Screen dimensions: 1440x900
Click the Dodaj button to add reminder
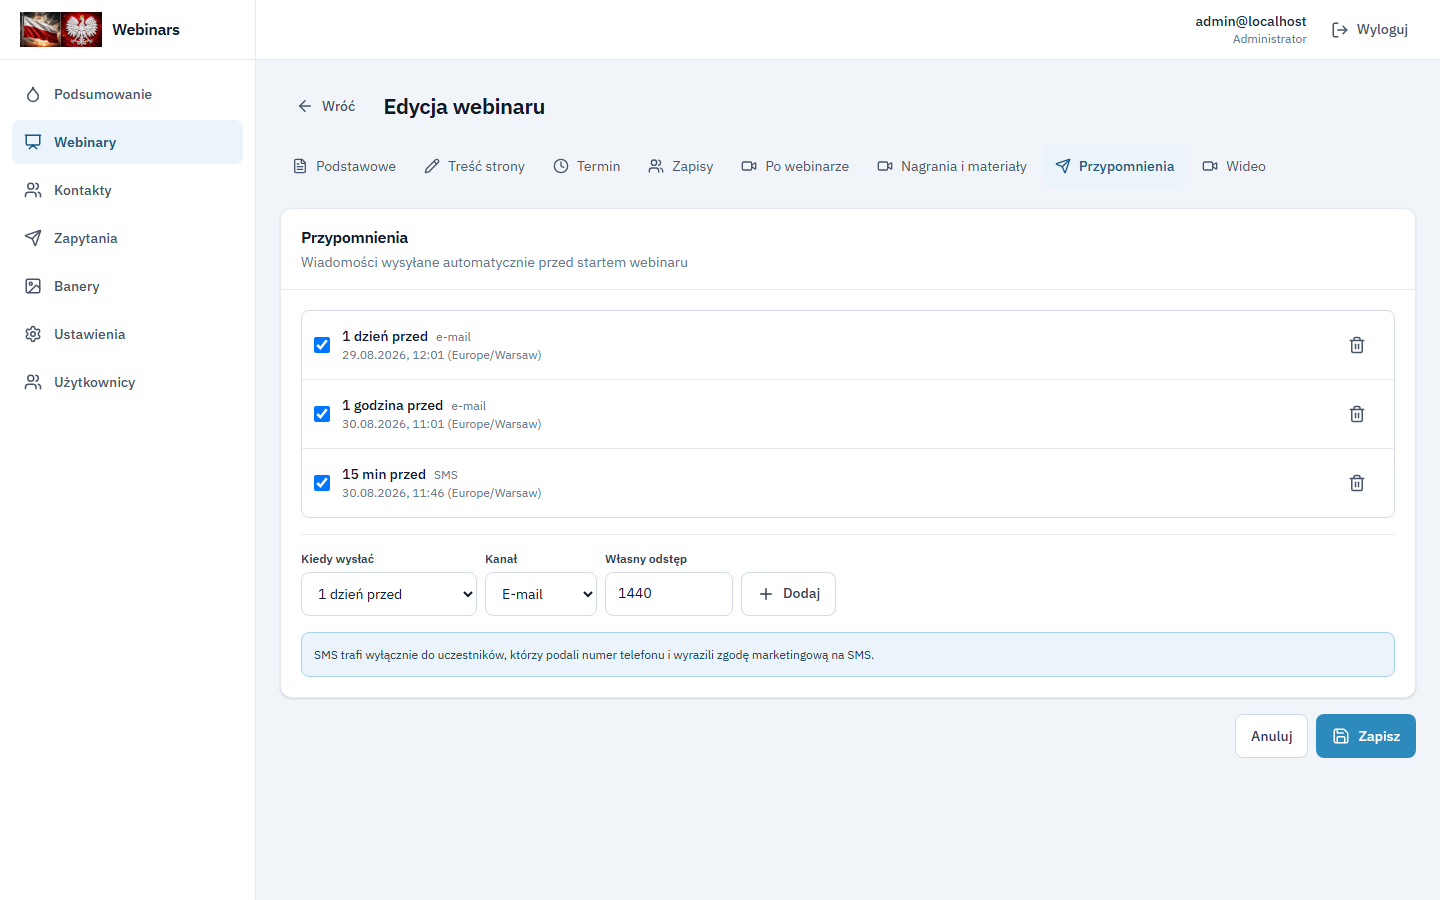click(788, 594)
